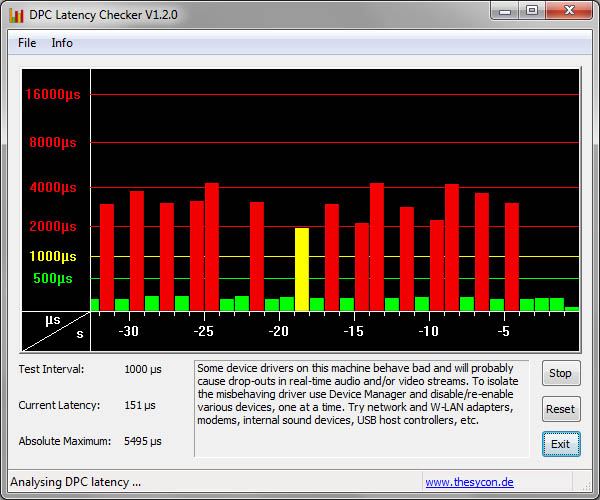Click the Absolute Maximum label

click(65, 441)
